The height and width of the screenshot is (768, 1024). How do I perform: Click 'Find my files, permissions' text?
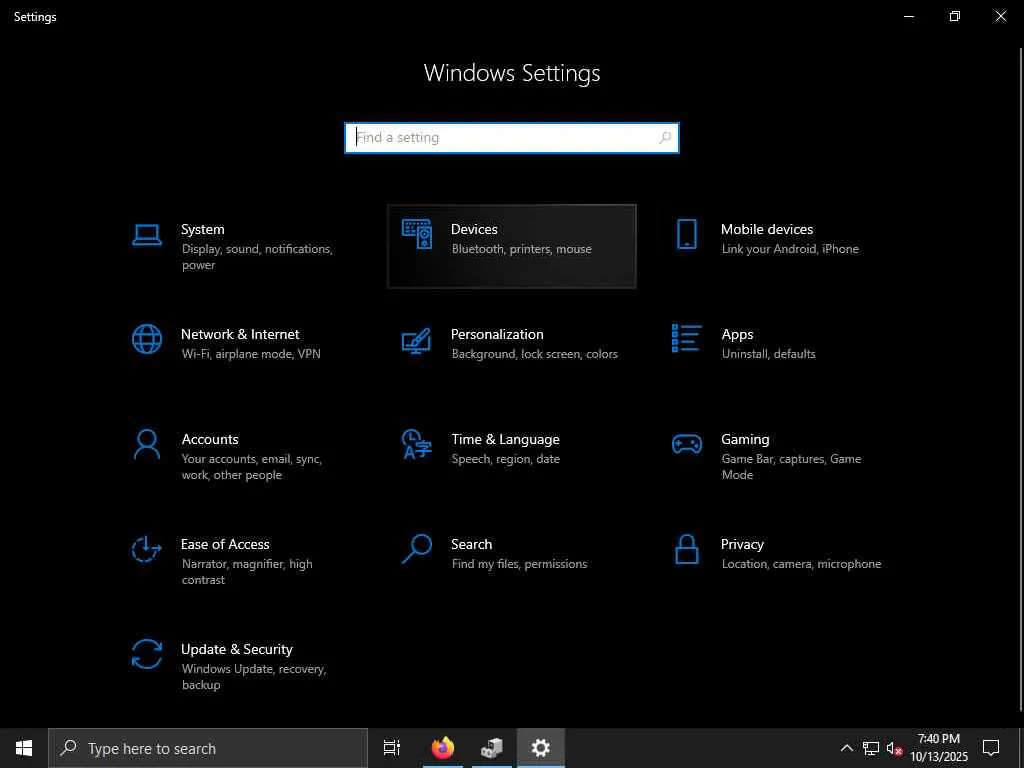tap(519, 564)
